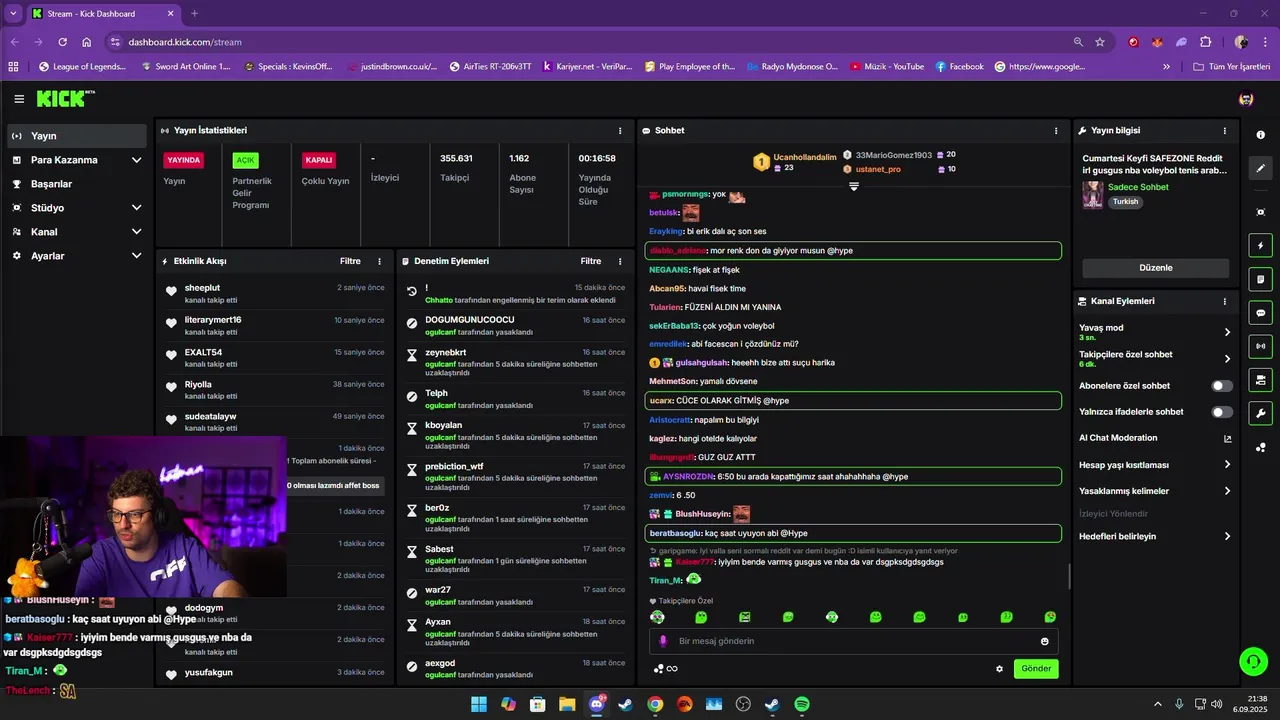Insert the first follower-only emote
This screenshot has width=1280, height=720.
657,617
